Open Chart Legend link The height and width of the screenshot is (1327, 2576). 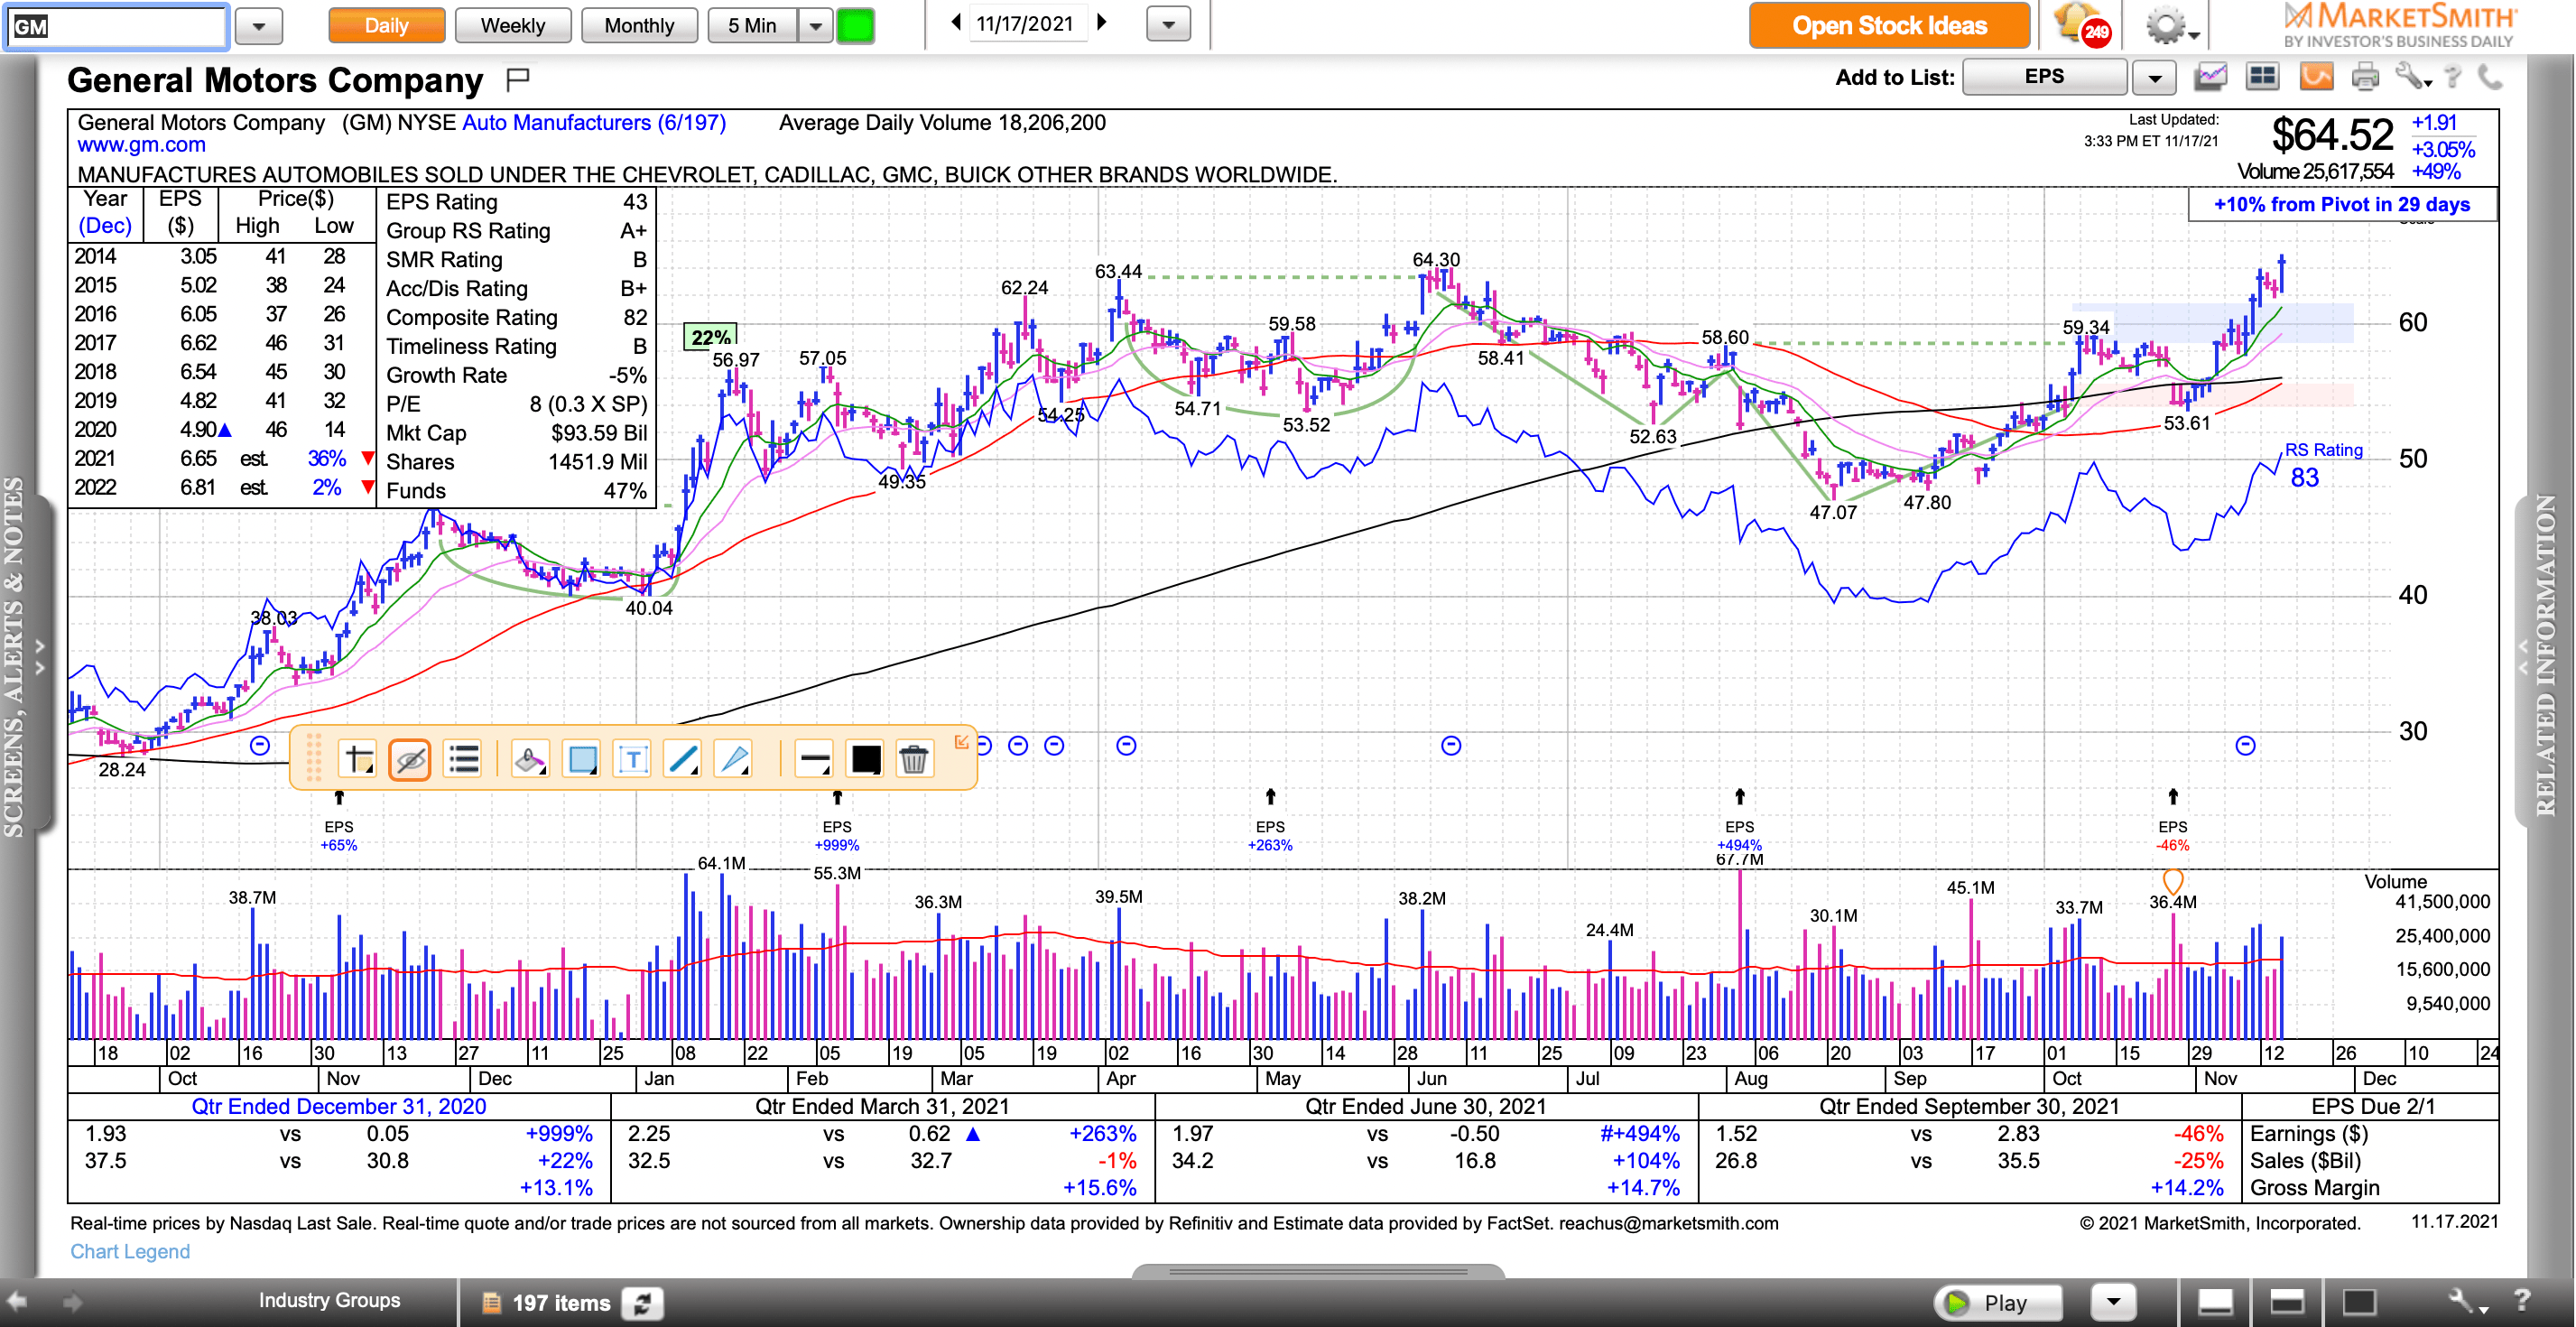pyautogui.click(x=130, y=1251)
